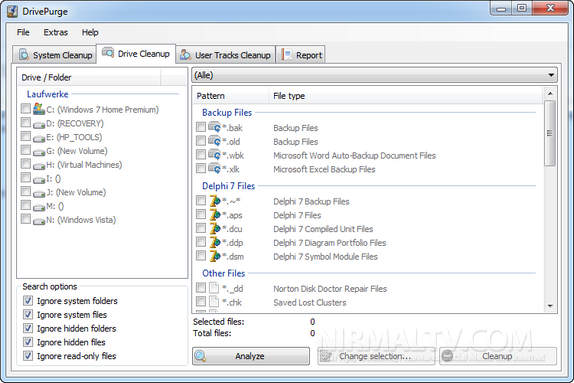Click the drive icon next to J: (New Volume)
The width and height of the screenshot is (574, 383).
(39, 193)
